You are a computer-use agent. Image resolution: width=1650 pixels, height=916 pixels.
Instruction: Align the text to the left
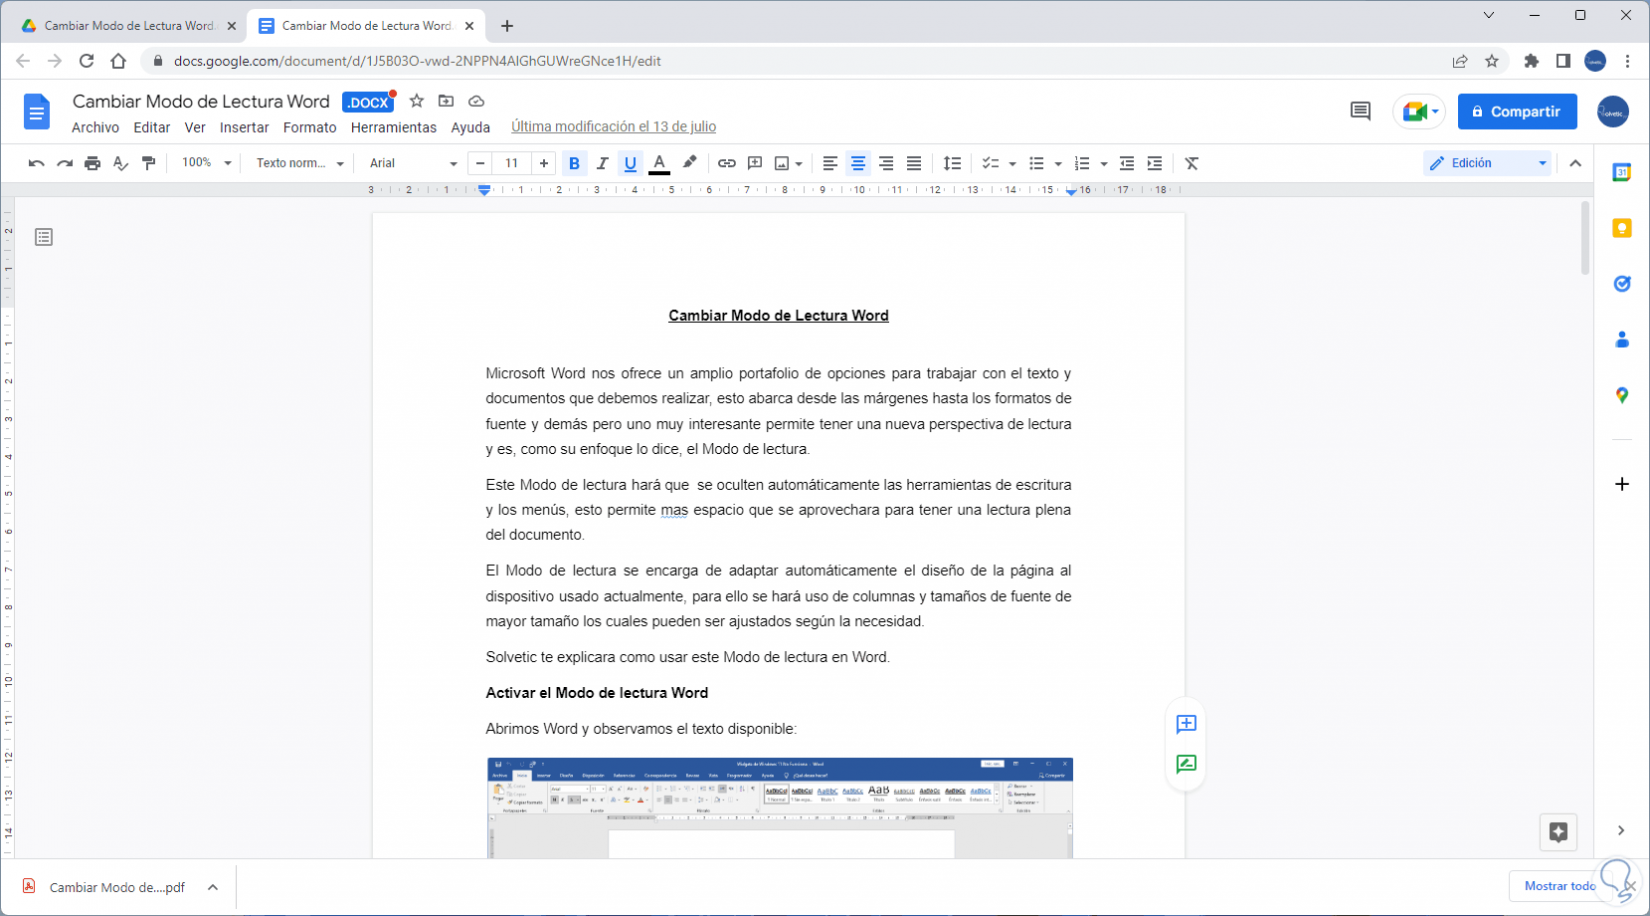coord(830,163)
